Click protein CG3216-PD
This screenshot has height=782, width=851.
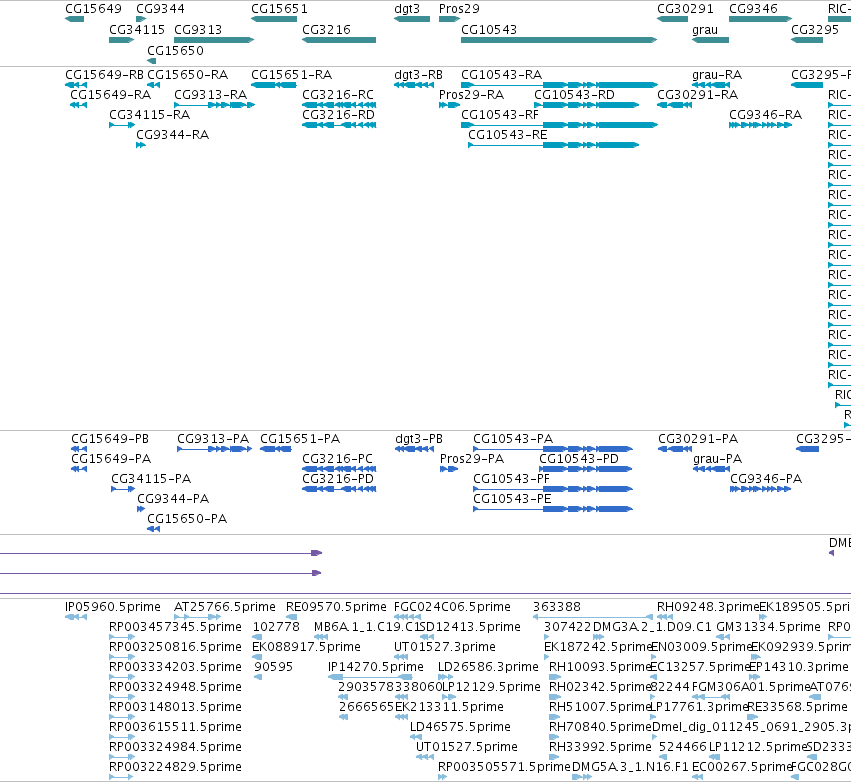[x=339, y=489]
